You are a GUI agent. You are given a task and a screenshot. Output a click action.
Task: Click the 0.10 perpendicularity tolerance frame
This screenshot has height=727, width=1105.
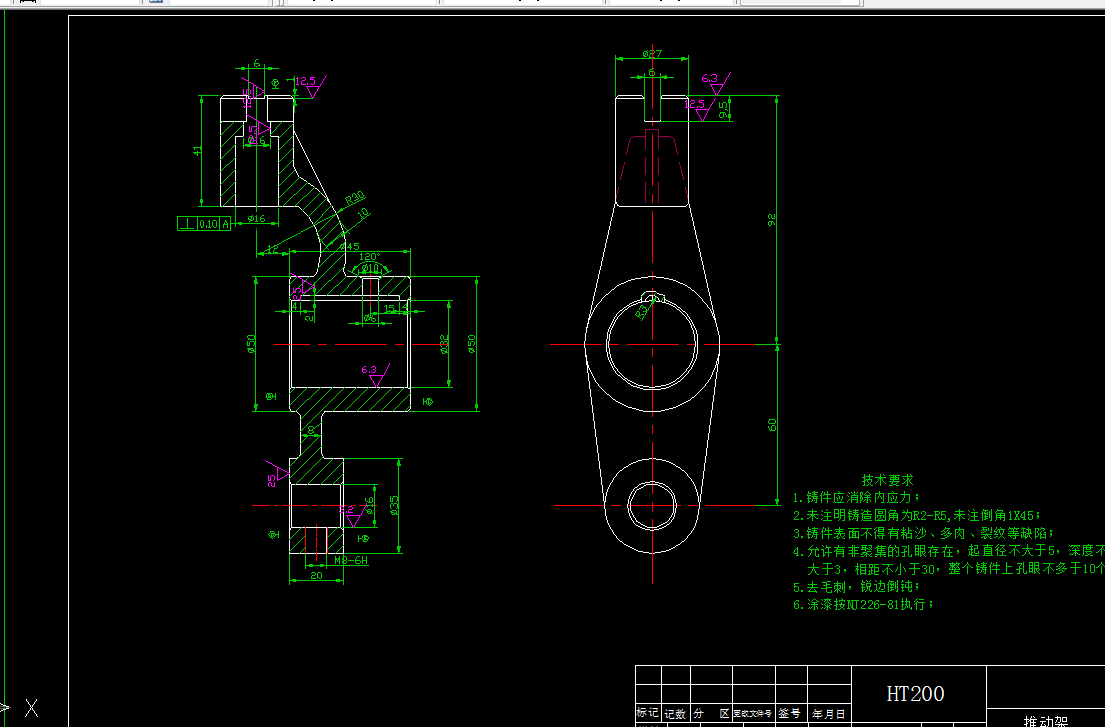[x=204, y=224]
